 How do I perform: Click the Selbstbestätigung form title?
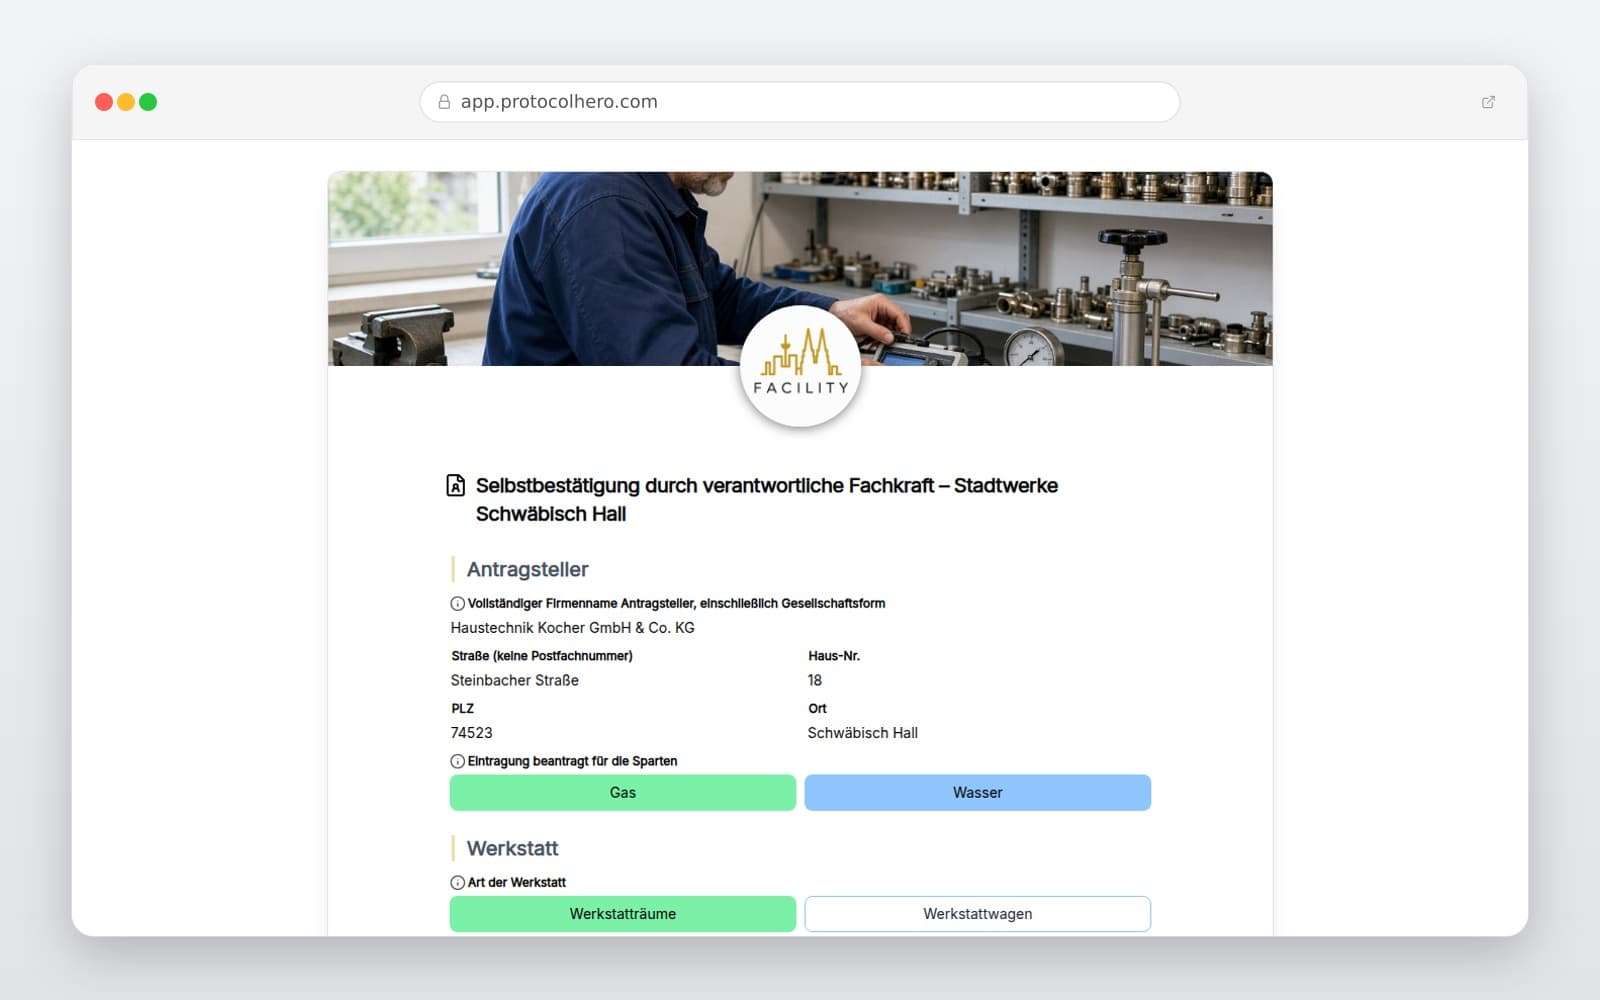point(766,500)
